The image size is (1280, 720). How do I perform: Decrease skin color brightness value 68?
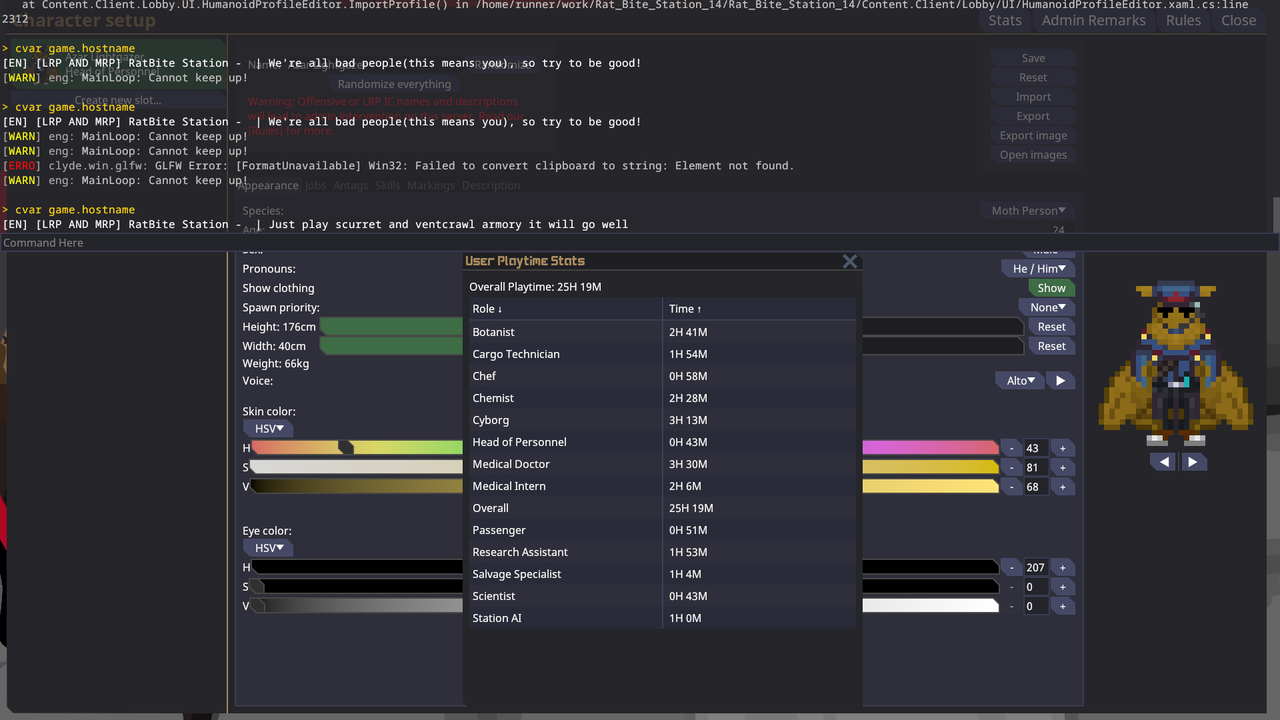coord(1012,487)
